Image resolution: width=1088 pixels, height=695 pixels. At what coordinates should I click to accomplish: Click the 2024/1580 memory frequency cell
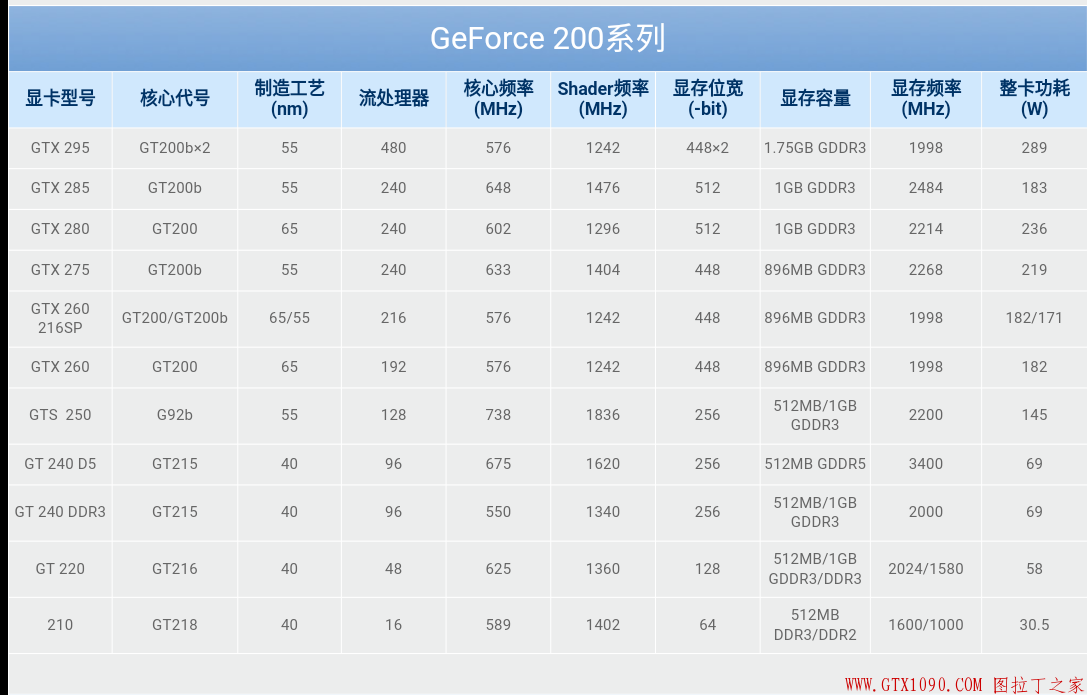click(x=926, y=569)
